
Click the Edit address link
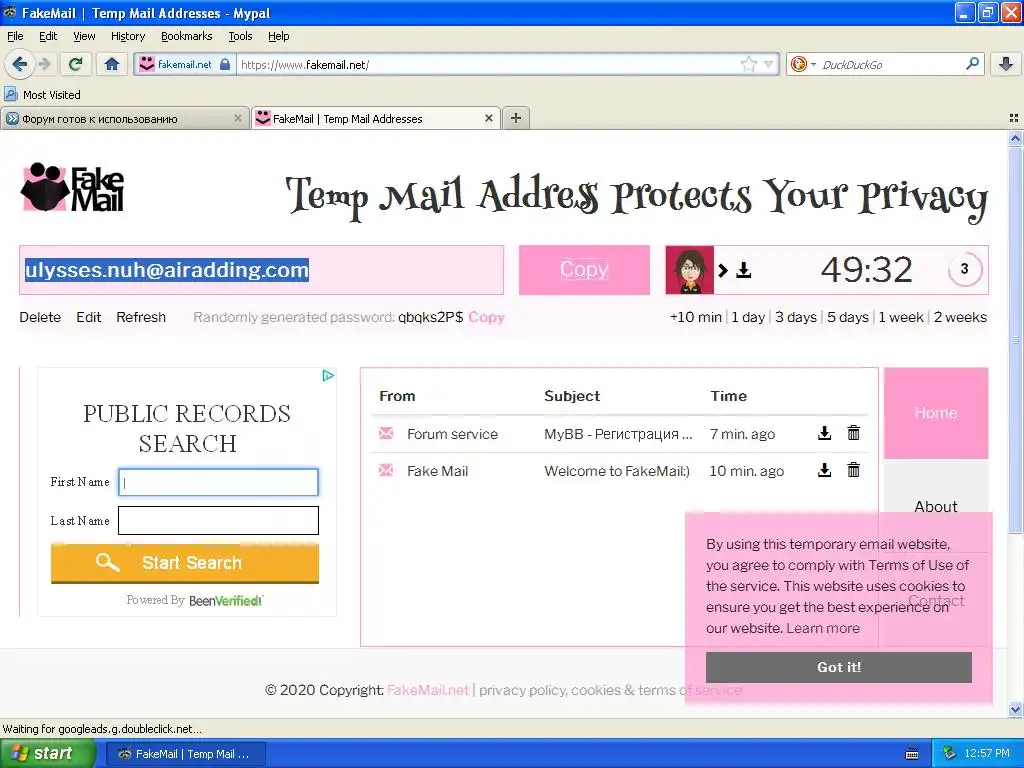[89, 317]
